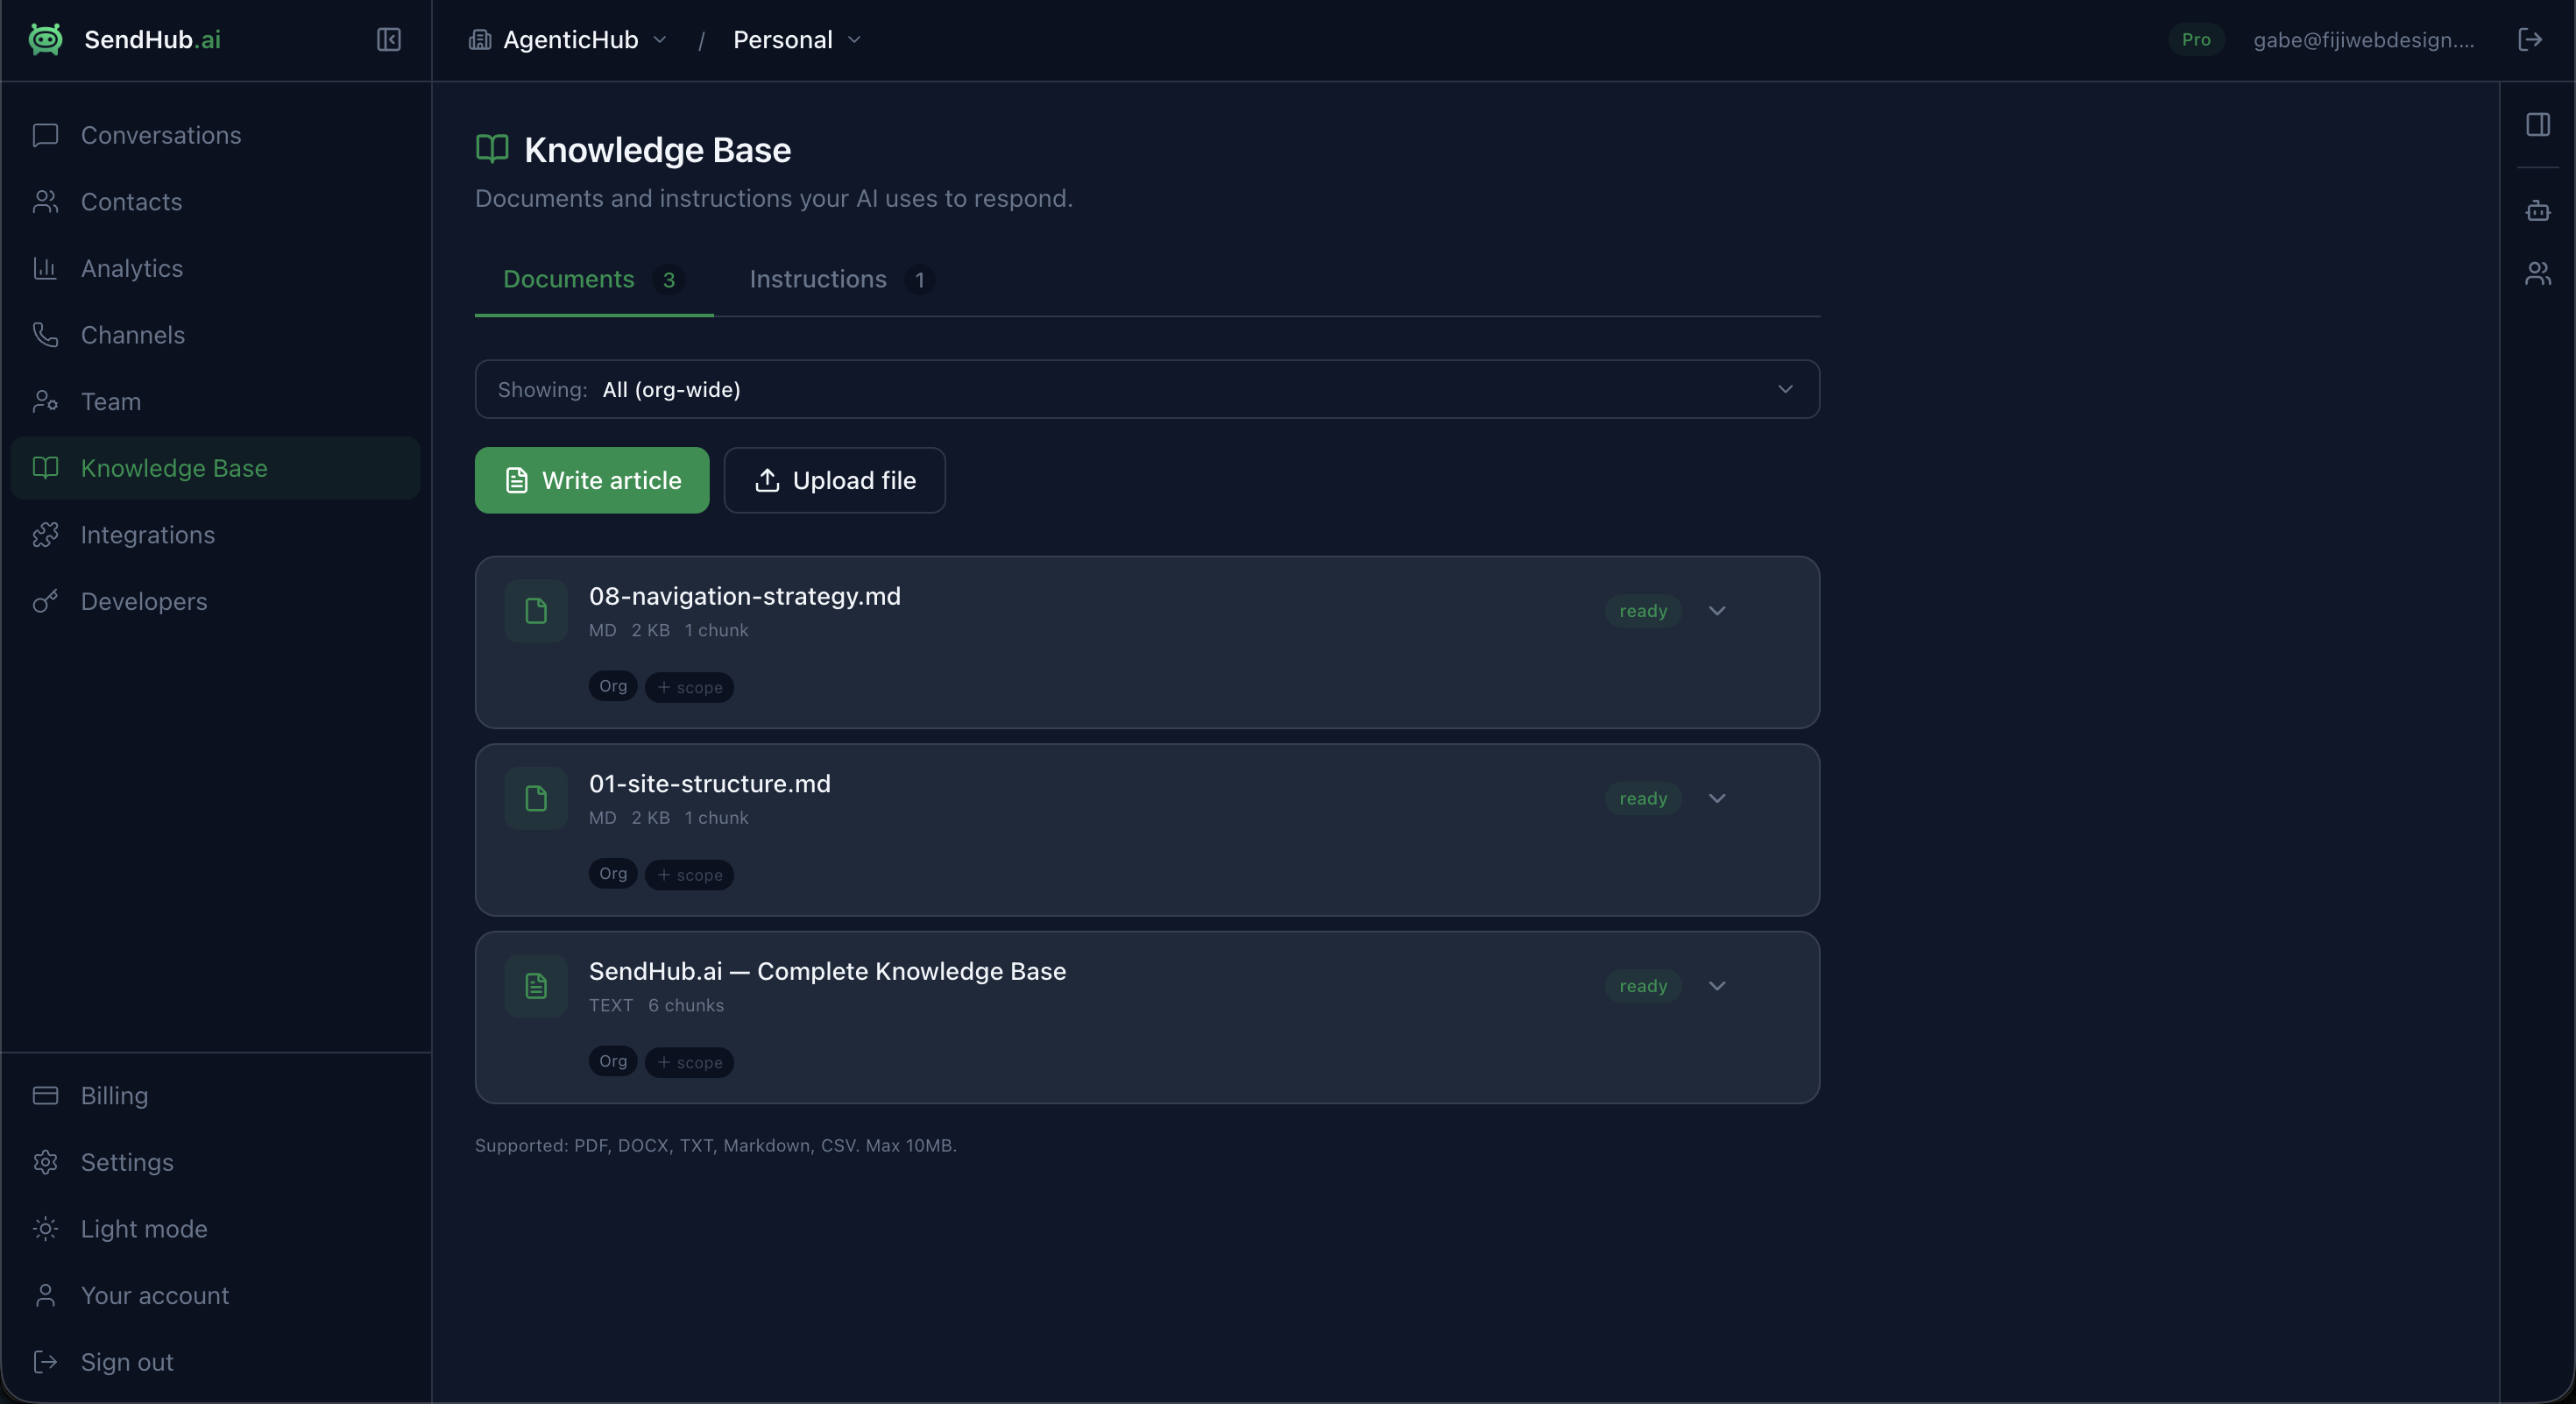This screenshot has width=2576, height=1404.
Task: Click the Settings gear icon in sidebar
Action: (x=45, y=1162)
